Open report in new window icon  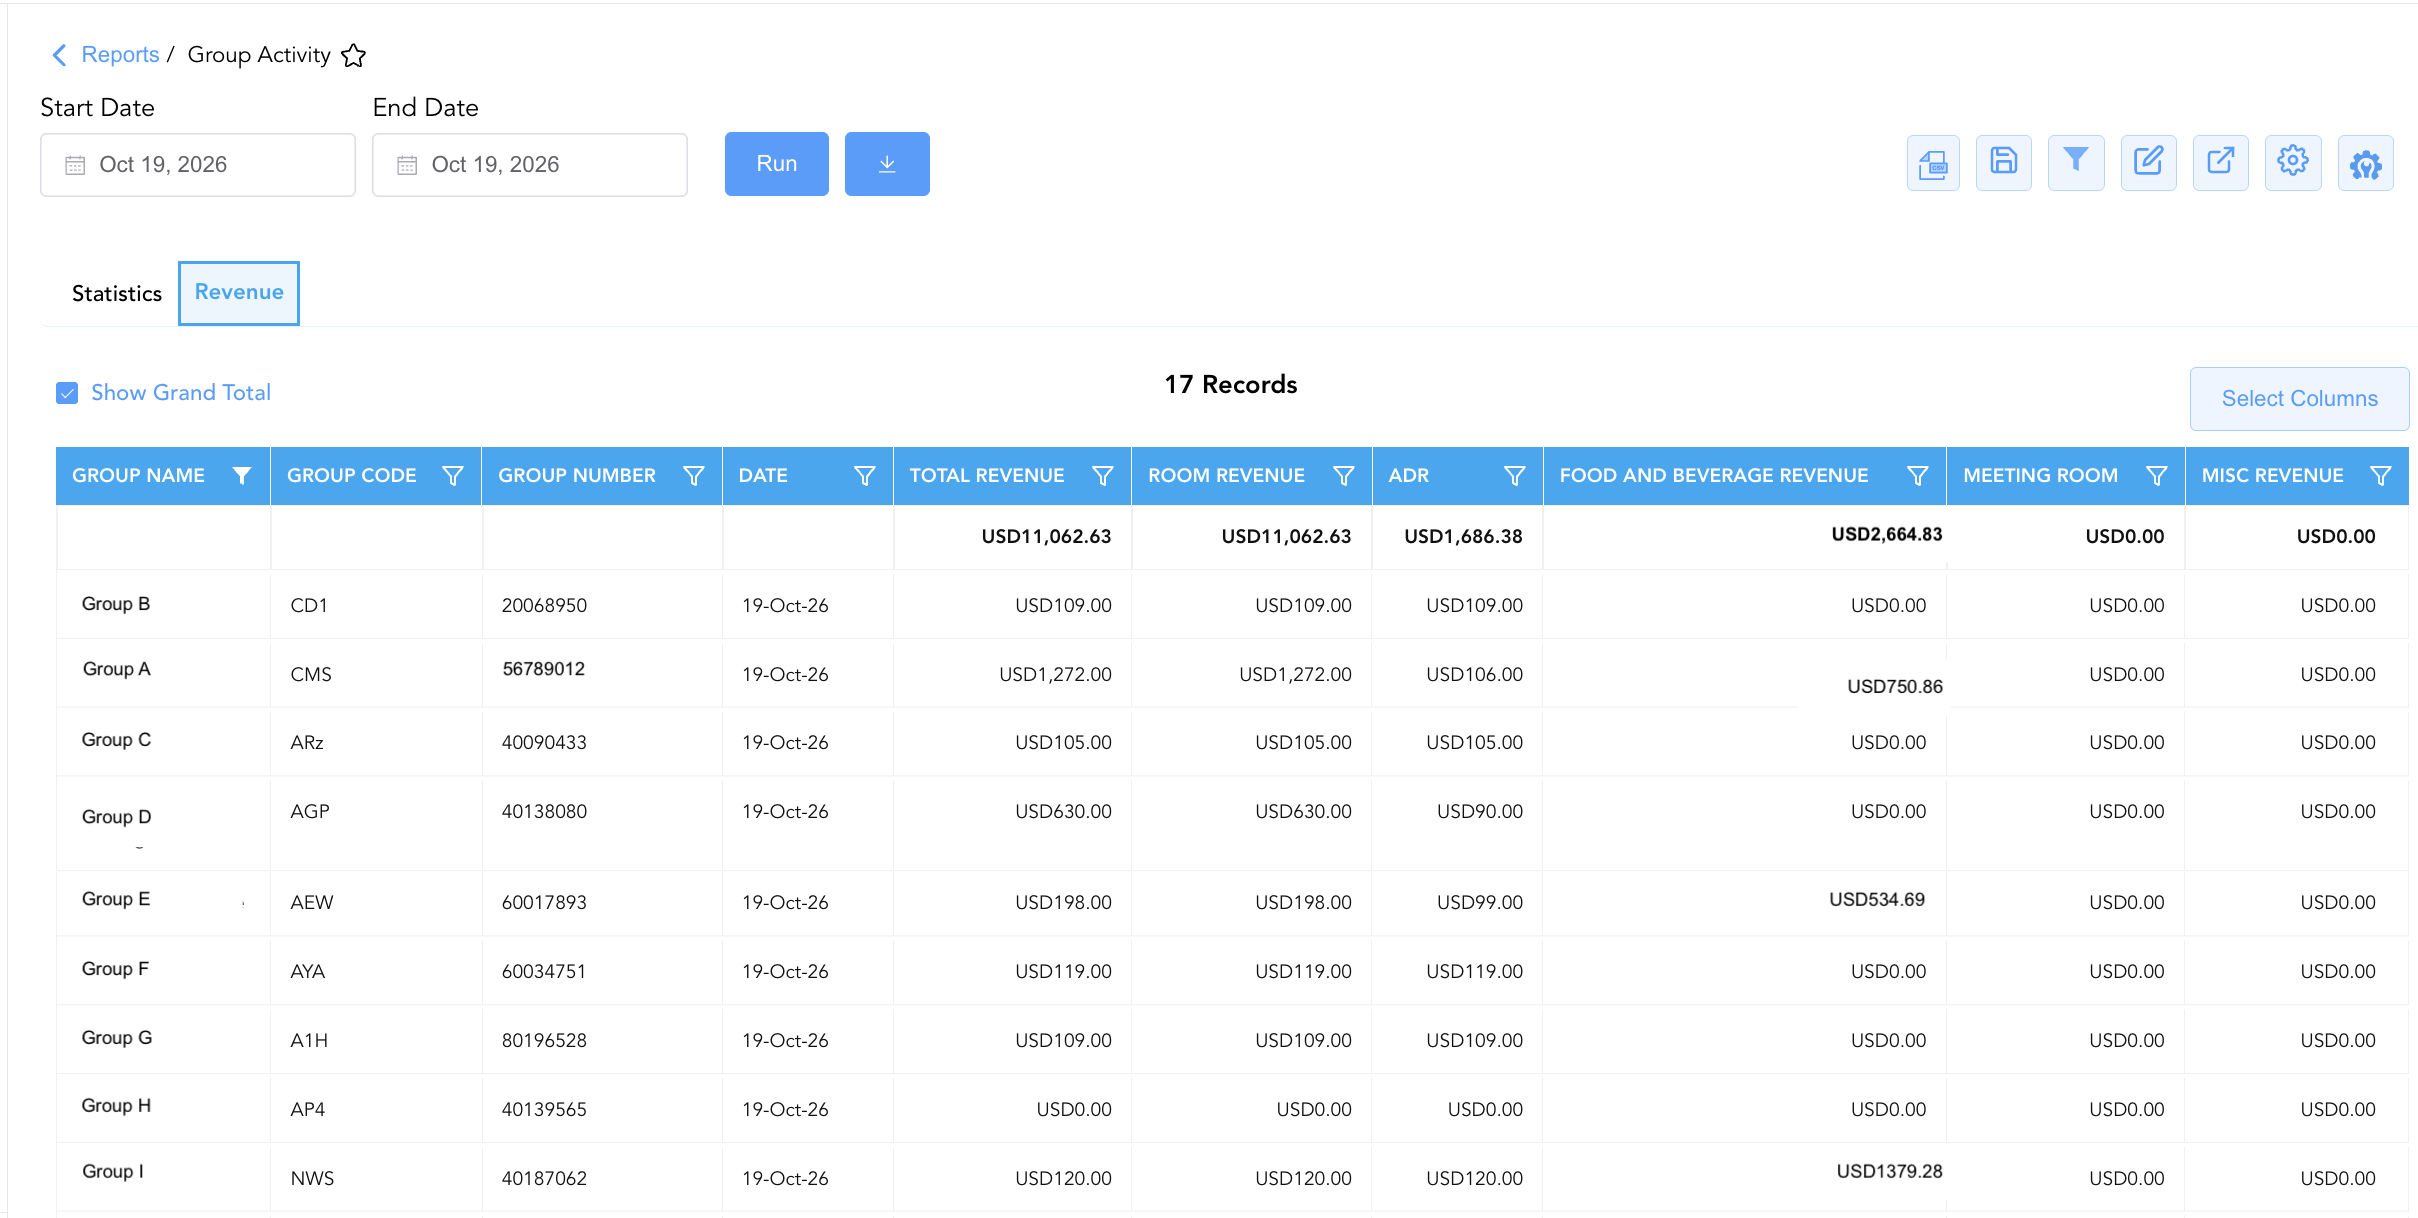[x=2220, y=163]
